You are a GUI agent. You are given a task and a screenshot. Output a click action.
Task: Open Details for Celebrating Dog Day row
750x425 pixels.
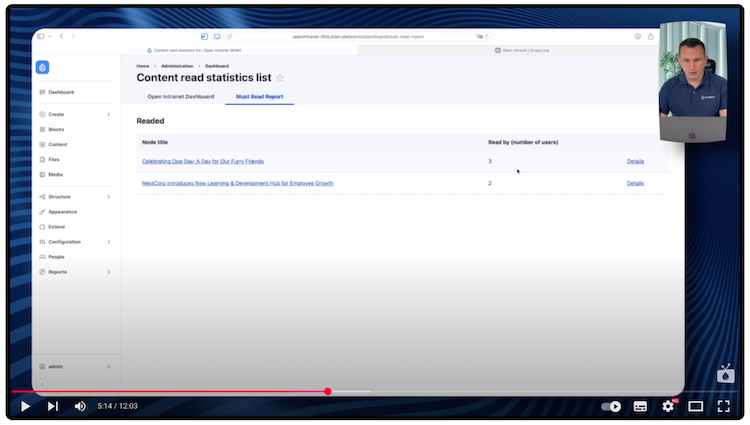[x=635, y=162]
